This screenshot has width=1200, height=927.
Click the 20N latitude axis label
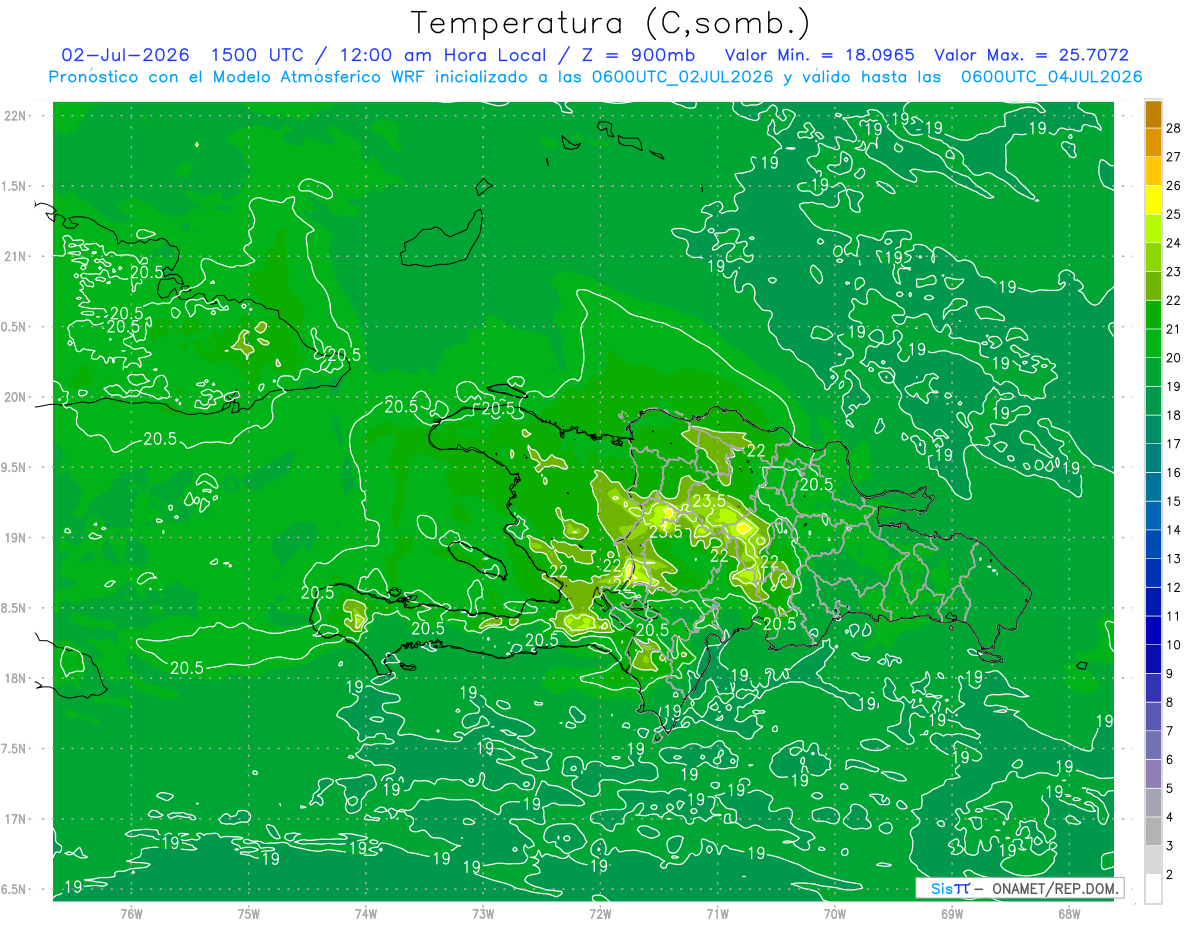(16, 397)
